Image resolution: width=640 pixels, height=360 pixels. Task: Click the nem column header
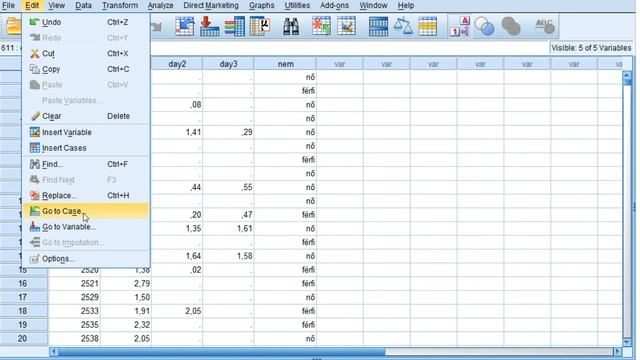tap(285, 64)
